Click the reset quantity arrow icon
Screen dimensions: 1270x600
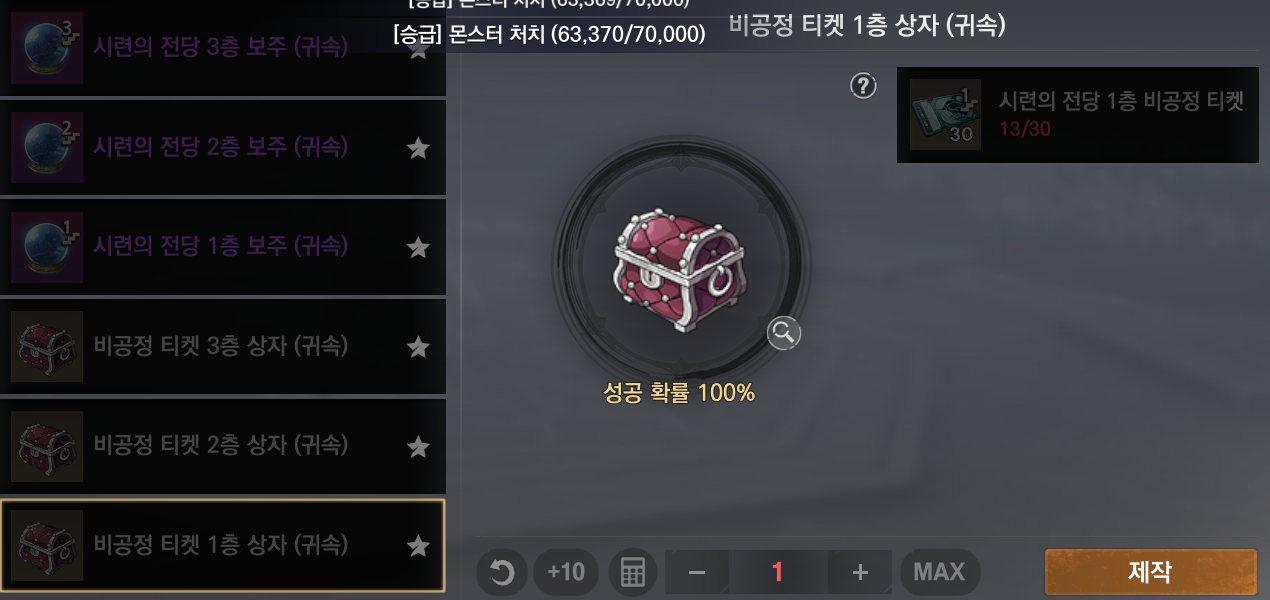503,572
